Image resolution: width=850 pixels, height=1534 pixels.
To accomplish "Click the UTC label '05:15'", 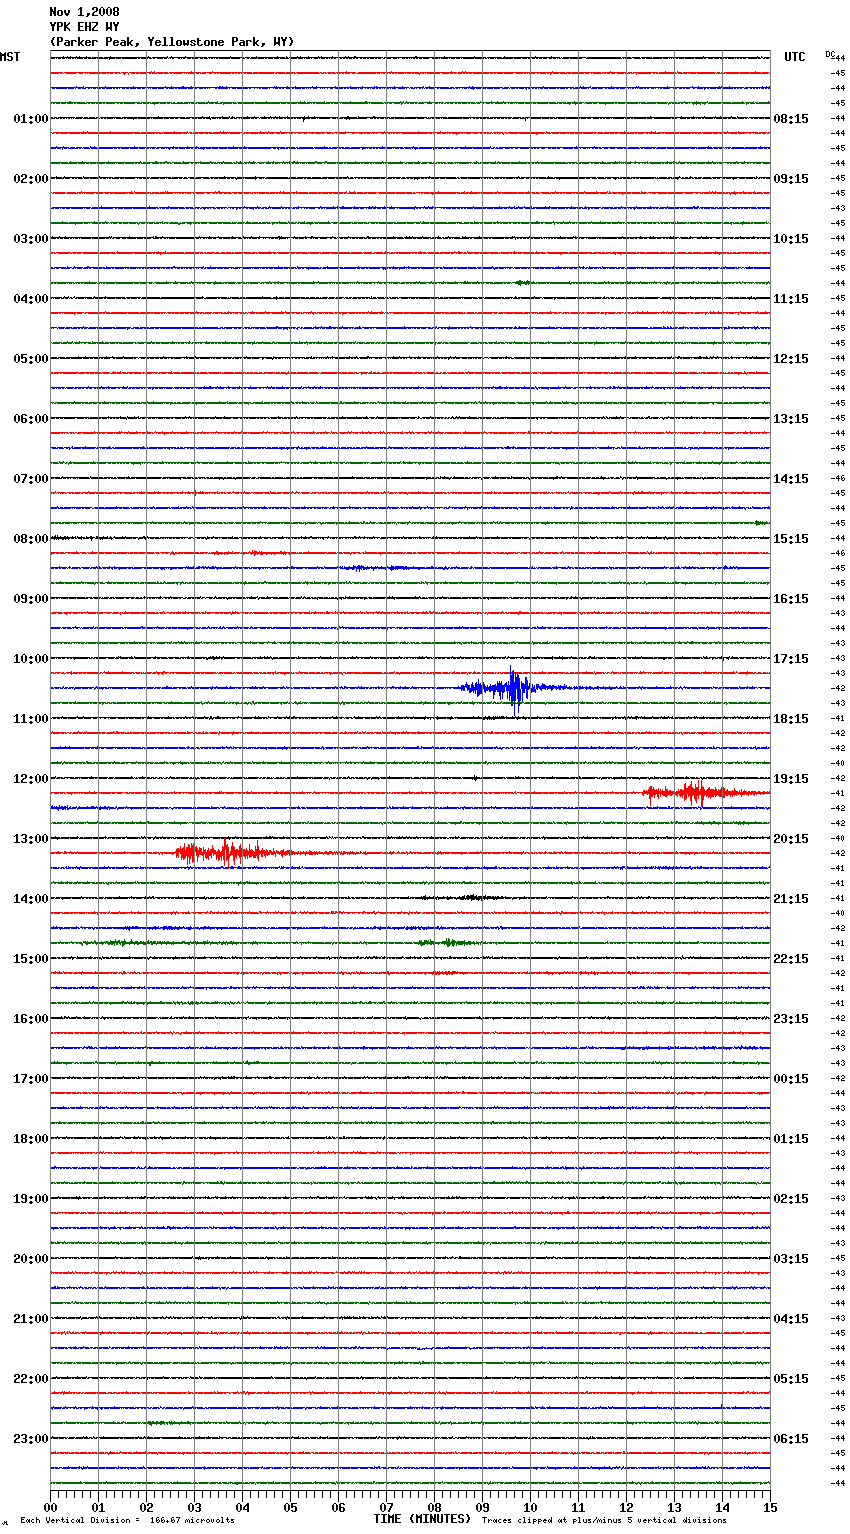I will [791, 1379].
